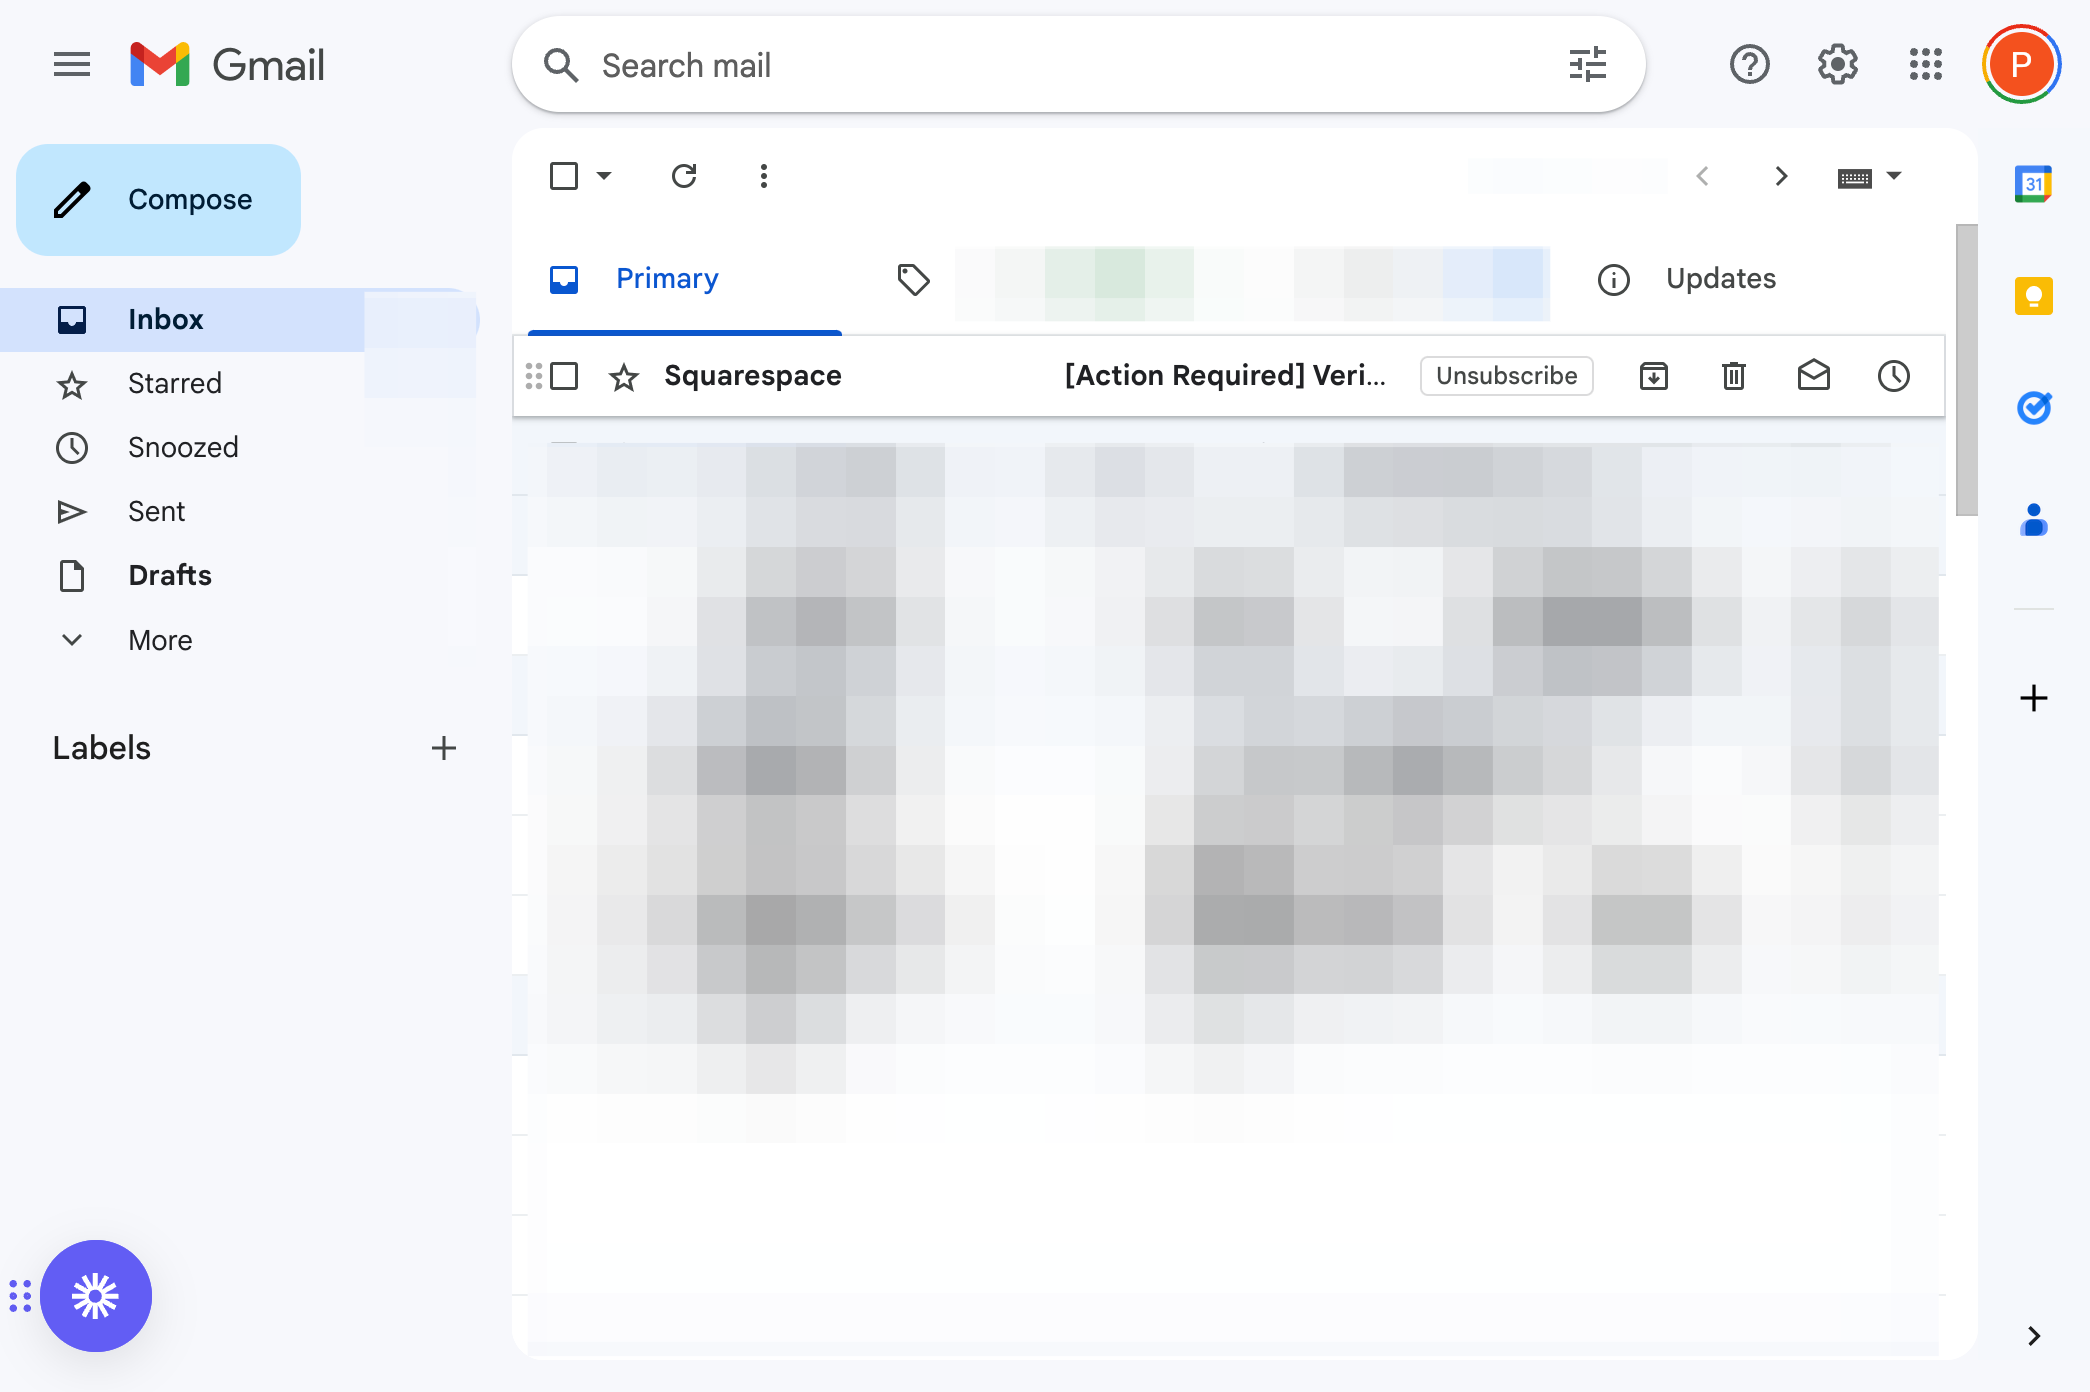This screenshot has height=1392, width=2090.
Task: Select the Squarespace email checkbox
Action: click(x=564, y=376)
